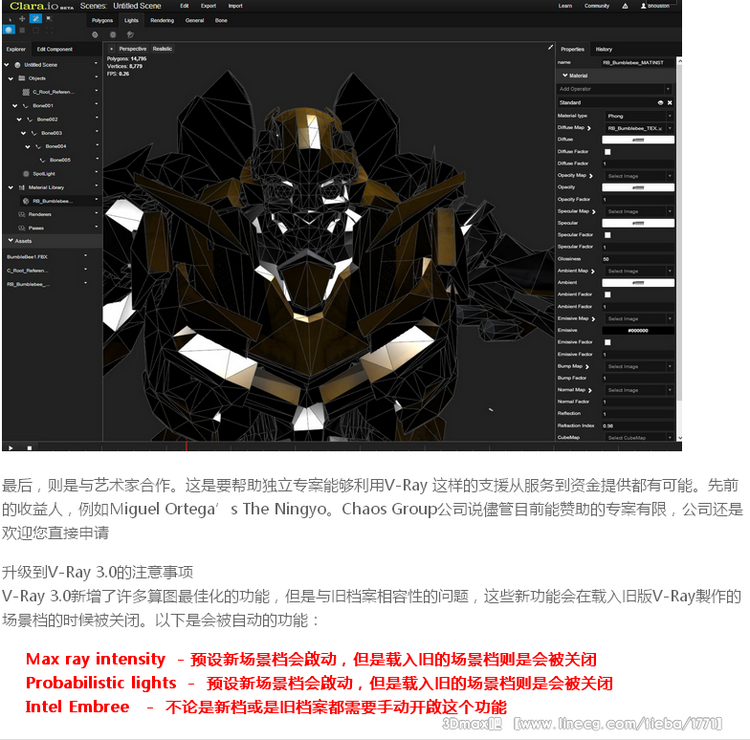Open the Edit menu in top bar
This screenshot has height=740, width=750.
tap(185, 6)
